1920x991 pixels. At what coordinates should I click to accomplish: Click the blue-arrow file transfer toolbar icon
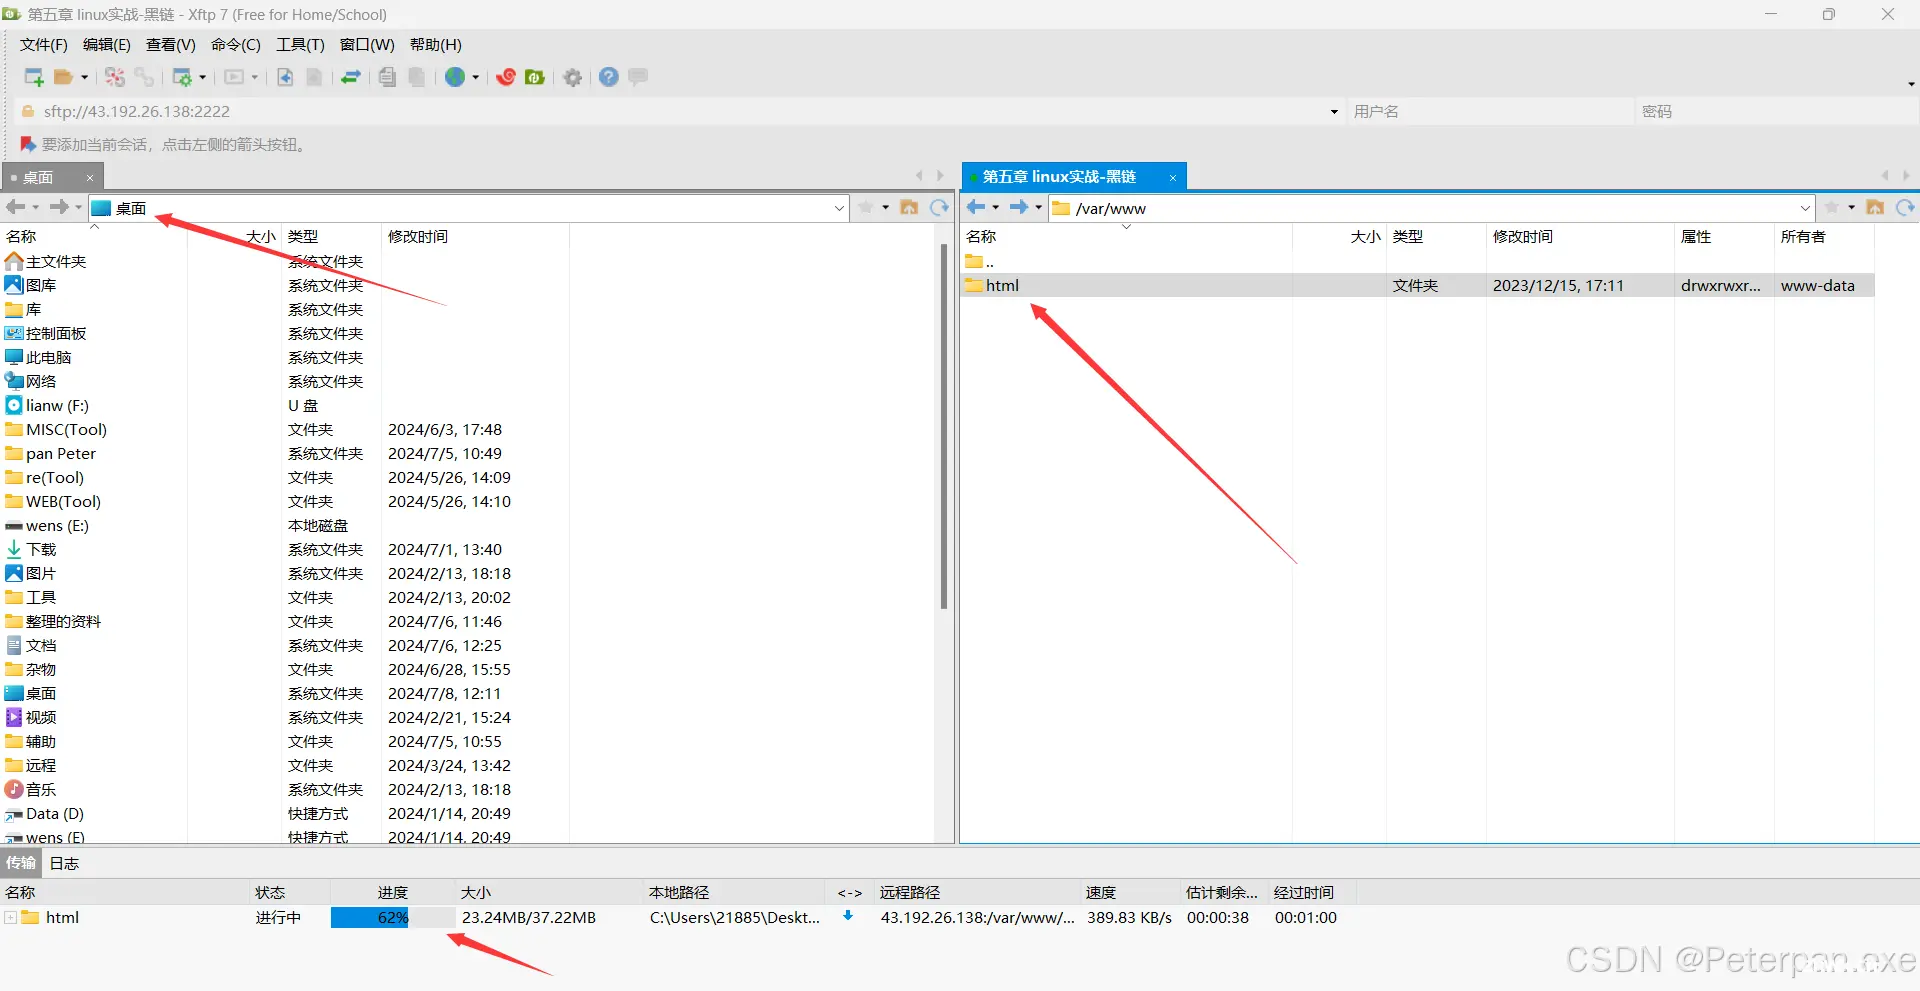pos(285,77)
